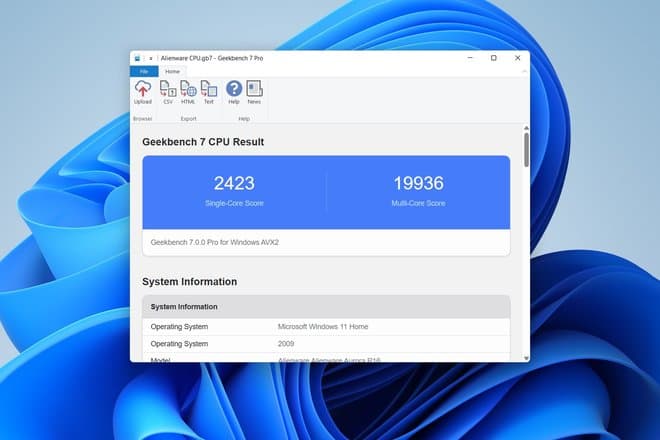
Task: Minimize the Geekbench window
Action: 471,58
